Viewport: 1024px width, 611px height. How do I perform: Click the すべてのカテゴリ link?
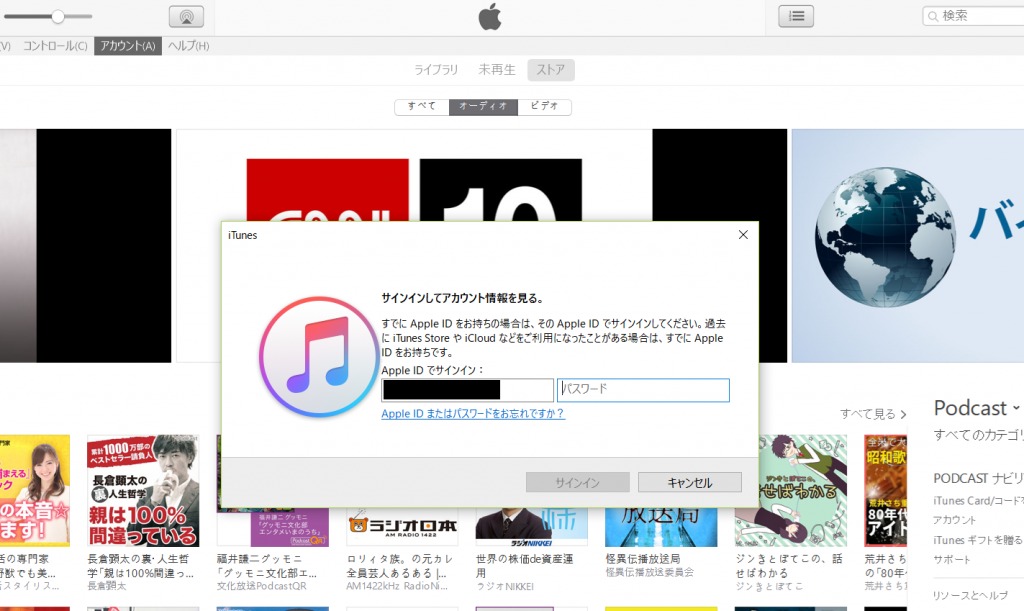tap(978, 435)
